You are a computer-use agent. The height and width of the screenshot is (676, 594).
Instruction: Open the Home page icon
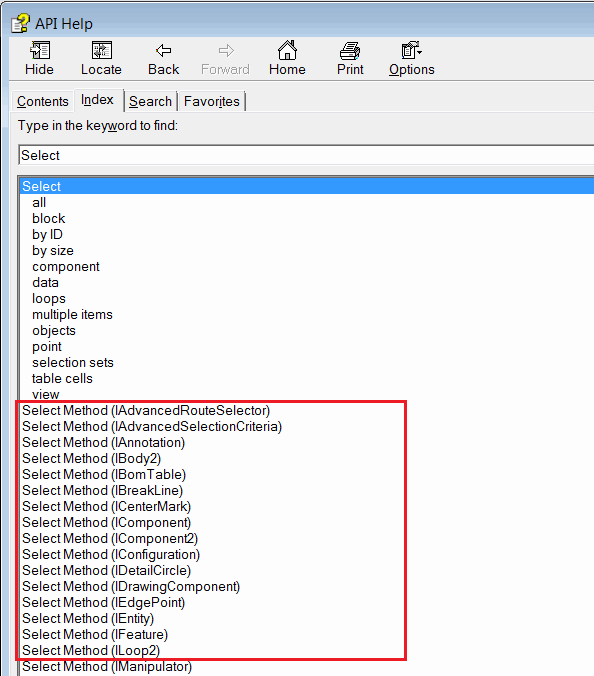[x=287, y=50]
